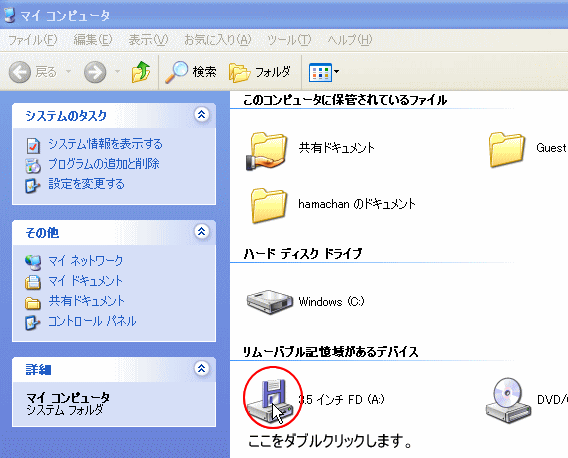Click the add/remove programs icon

coord(33,166)
